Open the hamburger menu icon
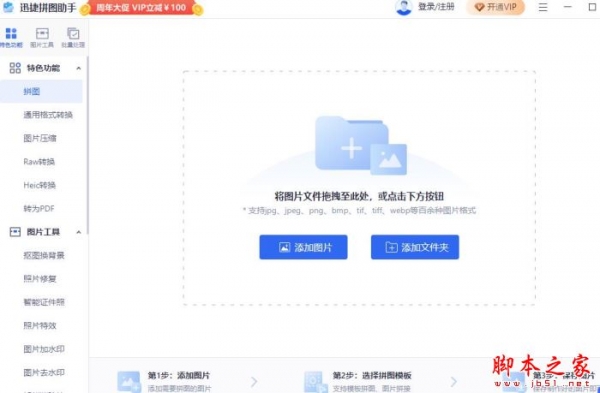 (x=543, y=7)
